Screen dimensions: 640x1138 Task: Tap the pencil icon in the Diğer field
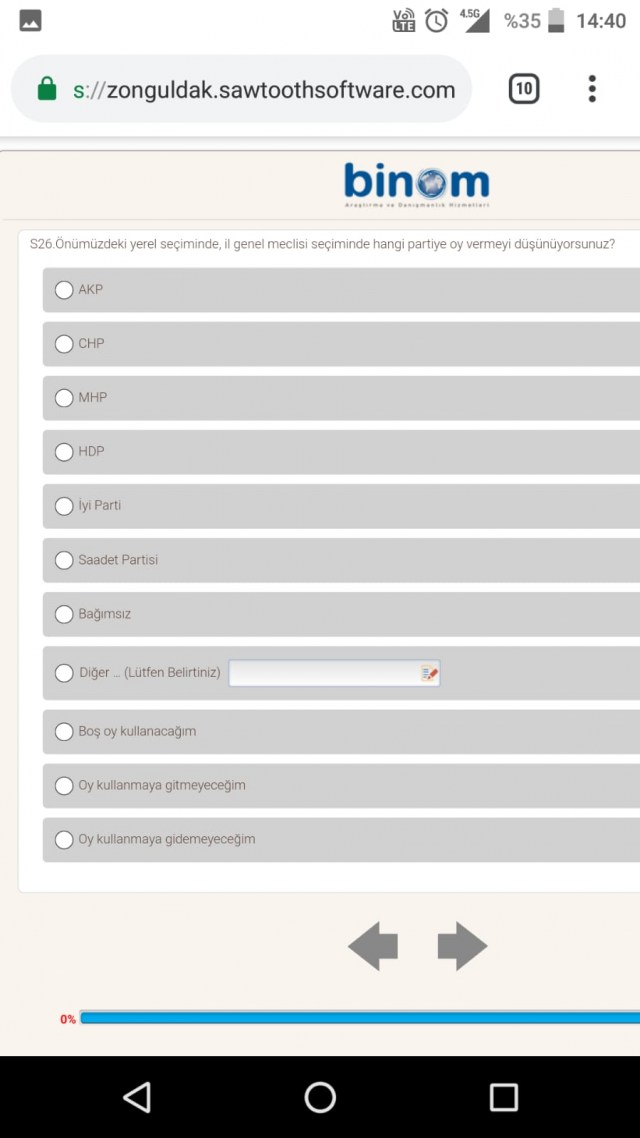click(x=429, y=674)
